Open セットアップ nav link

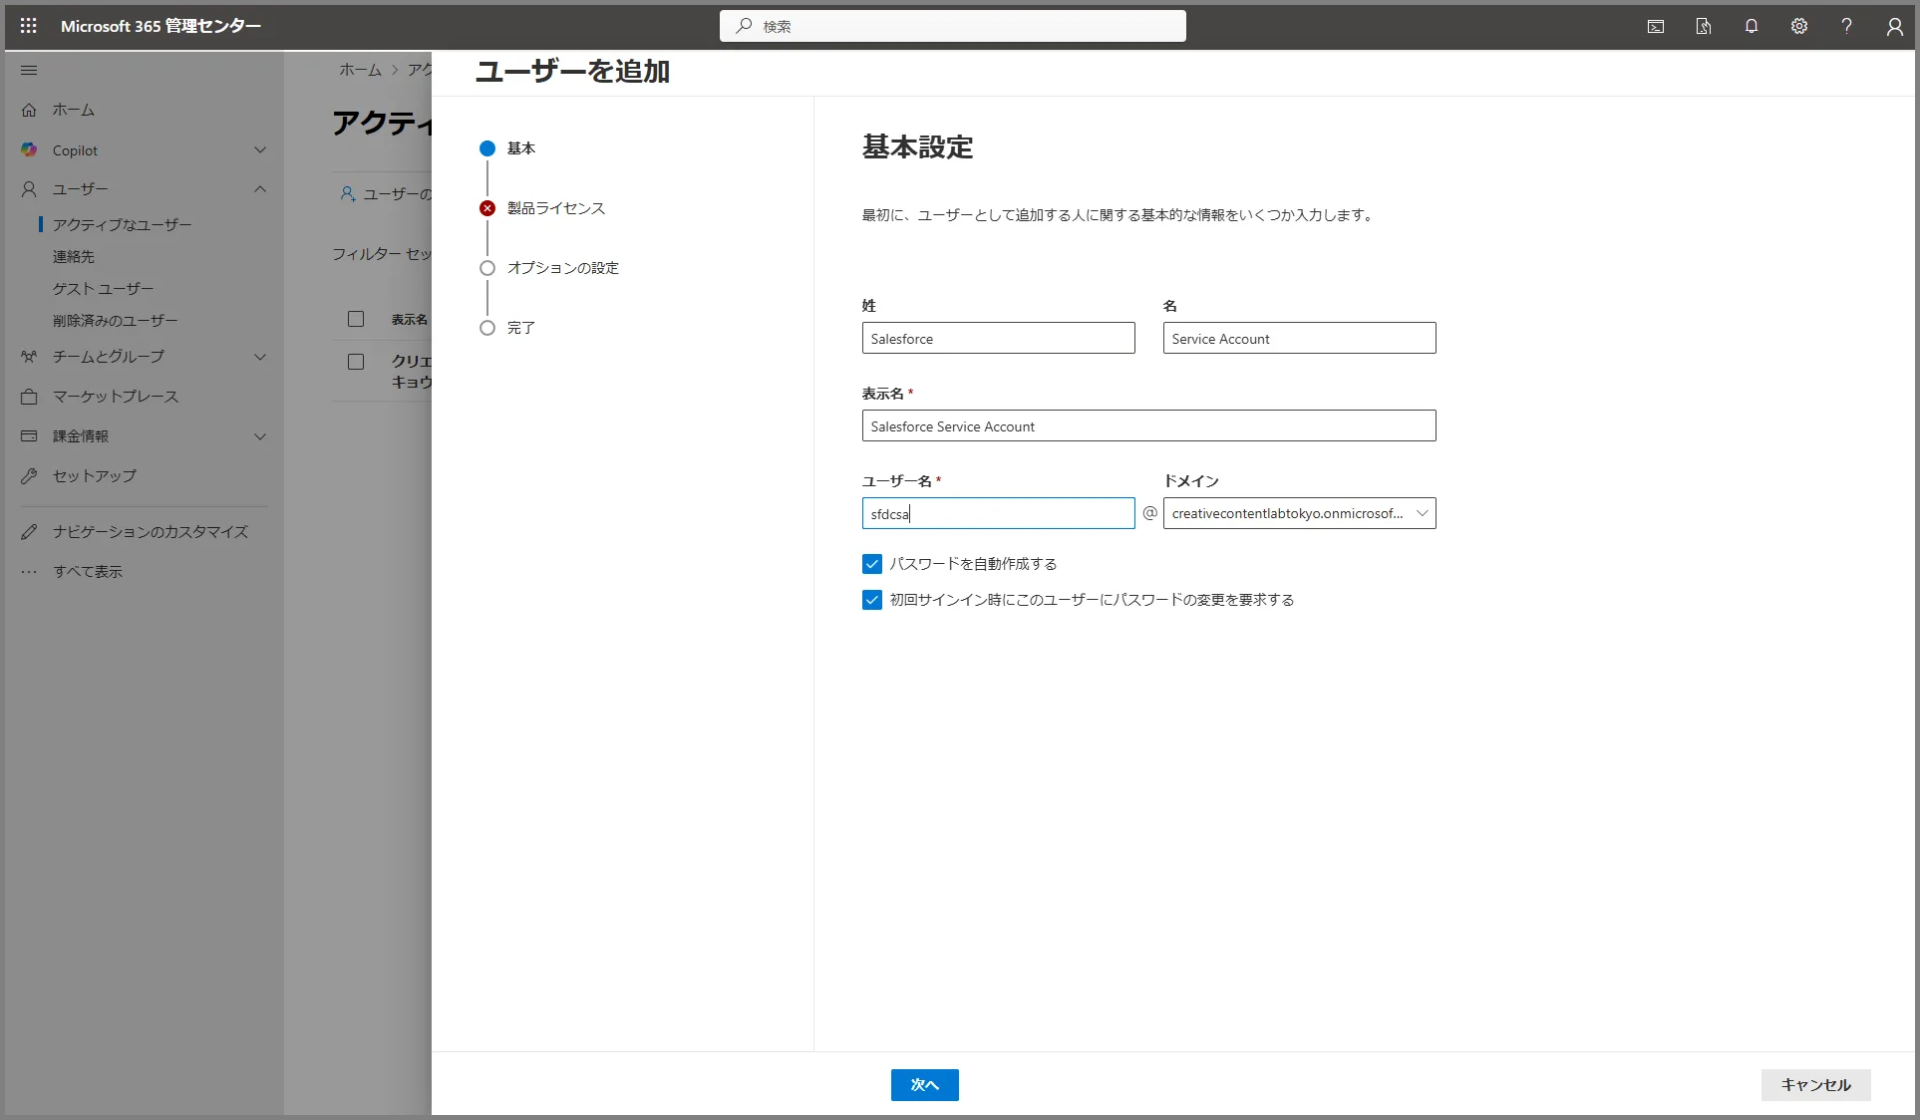(94, 476)
